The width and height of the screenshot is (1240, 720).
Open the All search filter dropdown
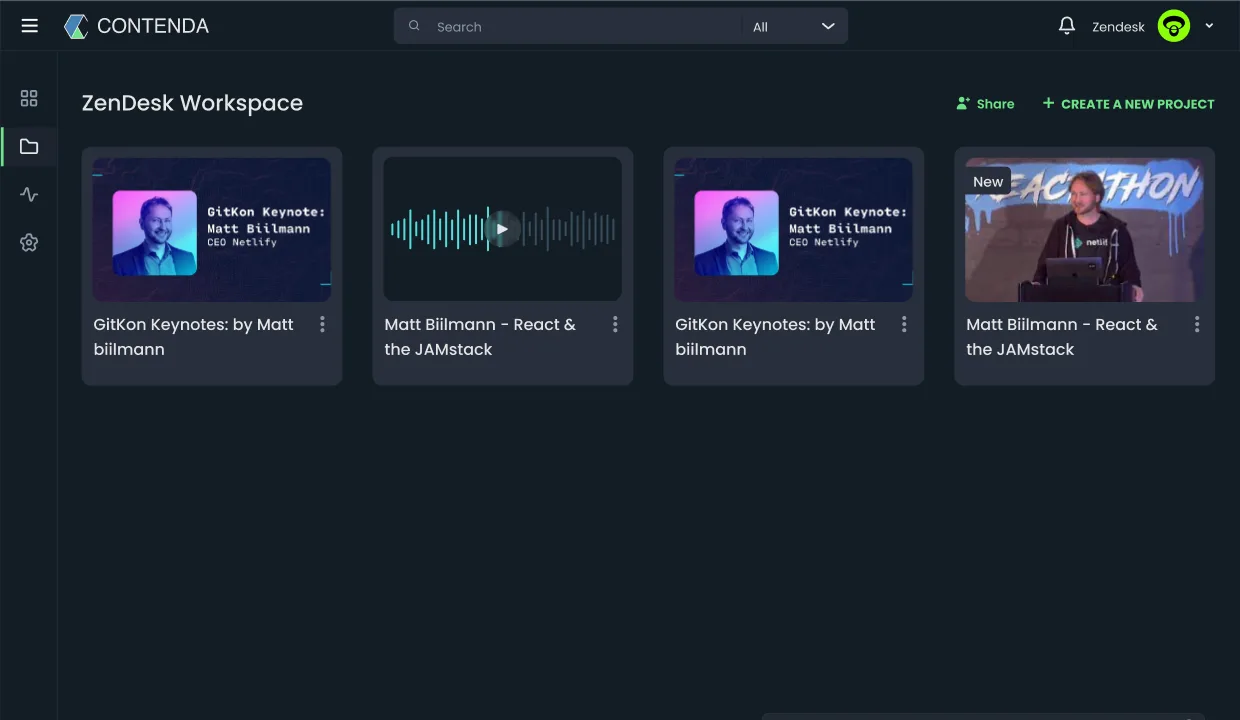tap(794, 26)
